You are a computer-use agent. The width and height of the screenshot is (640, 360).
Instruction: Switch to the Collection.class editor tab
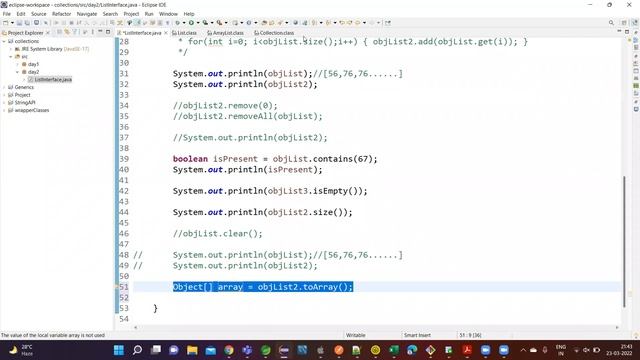(274, 33)
